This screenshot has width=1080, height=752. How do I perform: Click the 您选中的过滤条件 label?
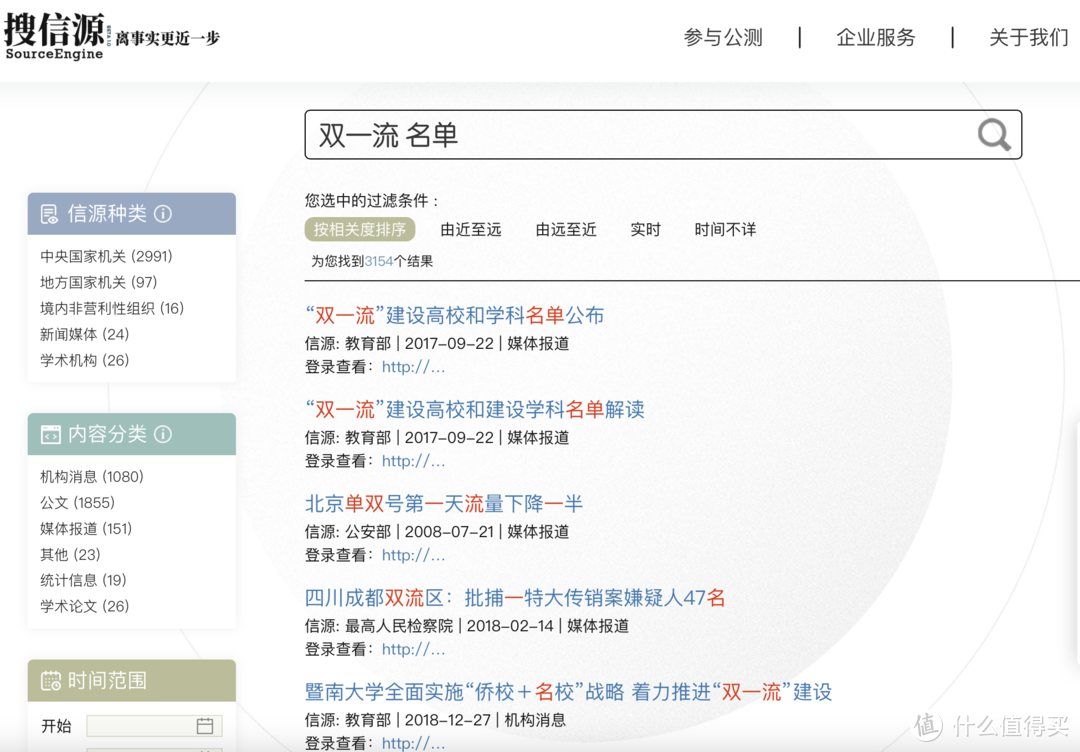coord(372,201)
